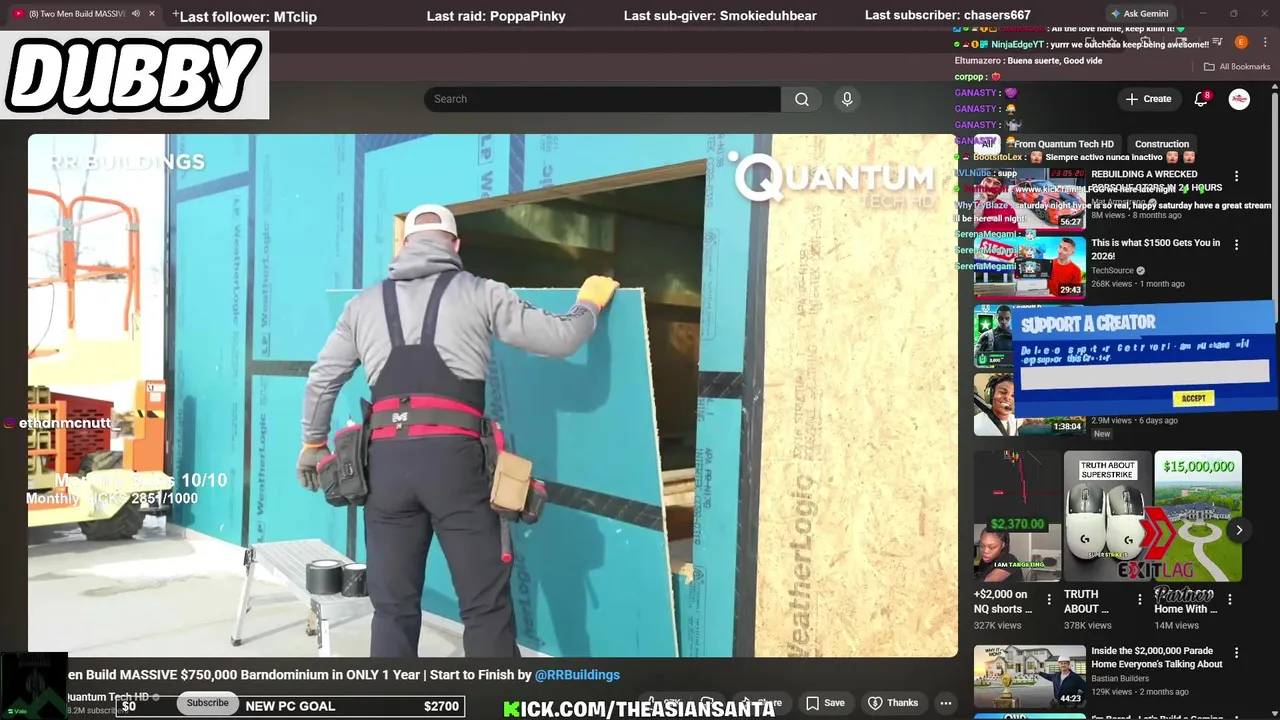Start voice search with the microphone icon

click(x=847, y=99)
